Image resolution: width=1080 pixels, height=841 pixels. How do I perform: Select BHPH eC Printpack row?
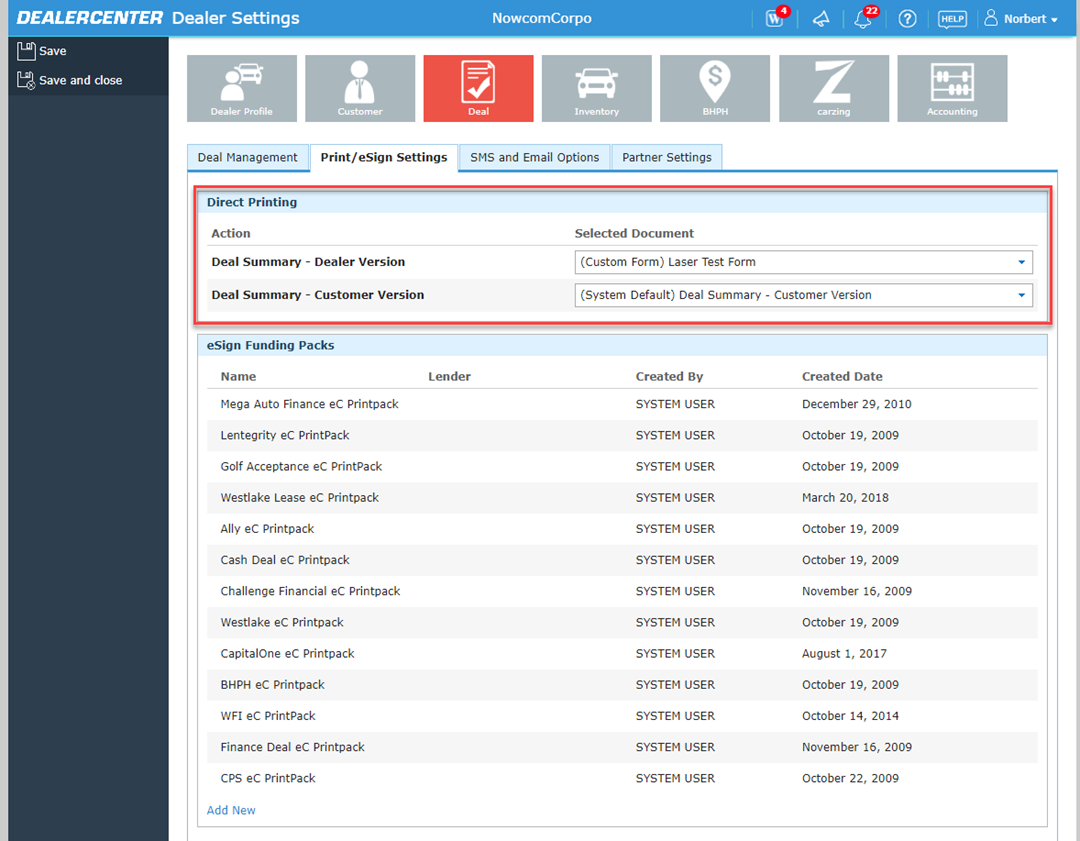point(622,685)
